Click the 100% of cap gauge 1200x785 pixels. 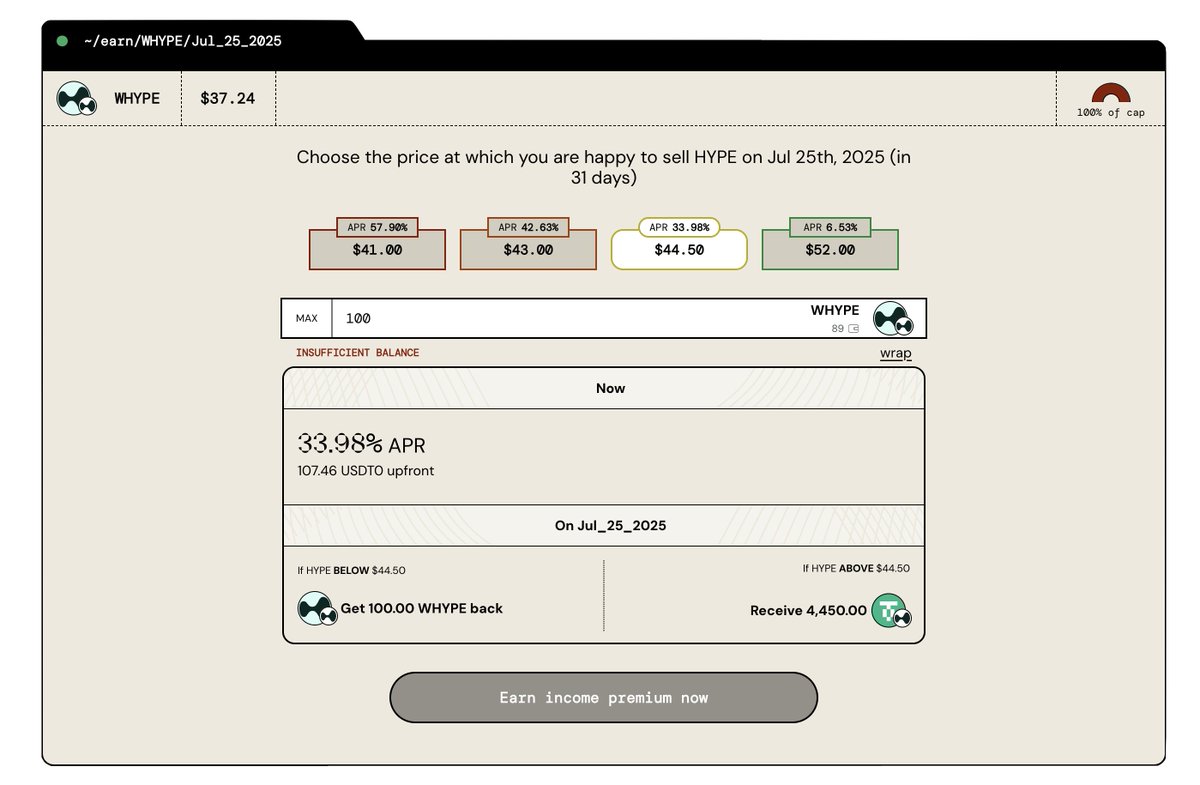[x=1111, y=99]
